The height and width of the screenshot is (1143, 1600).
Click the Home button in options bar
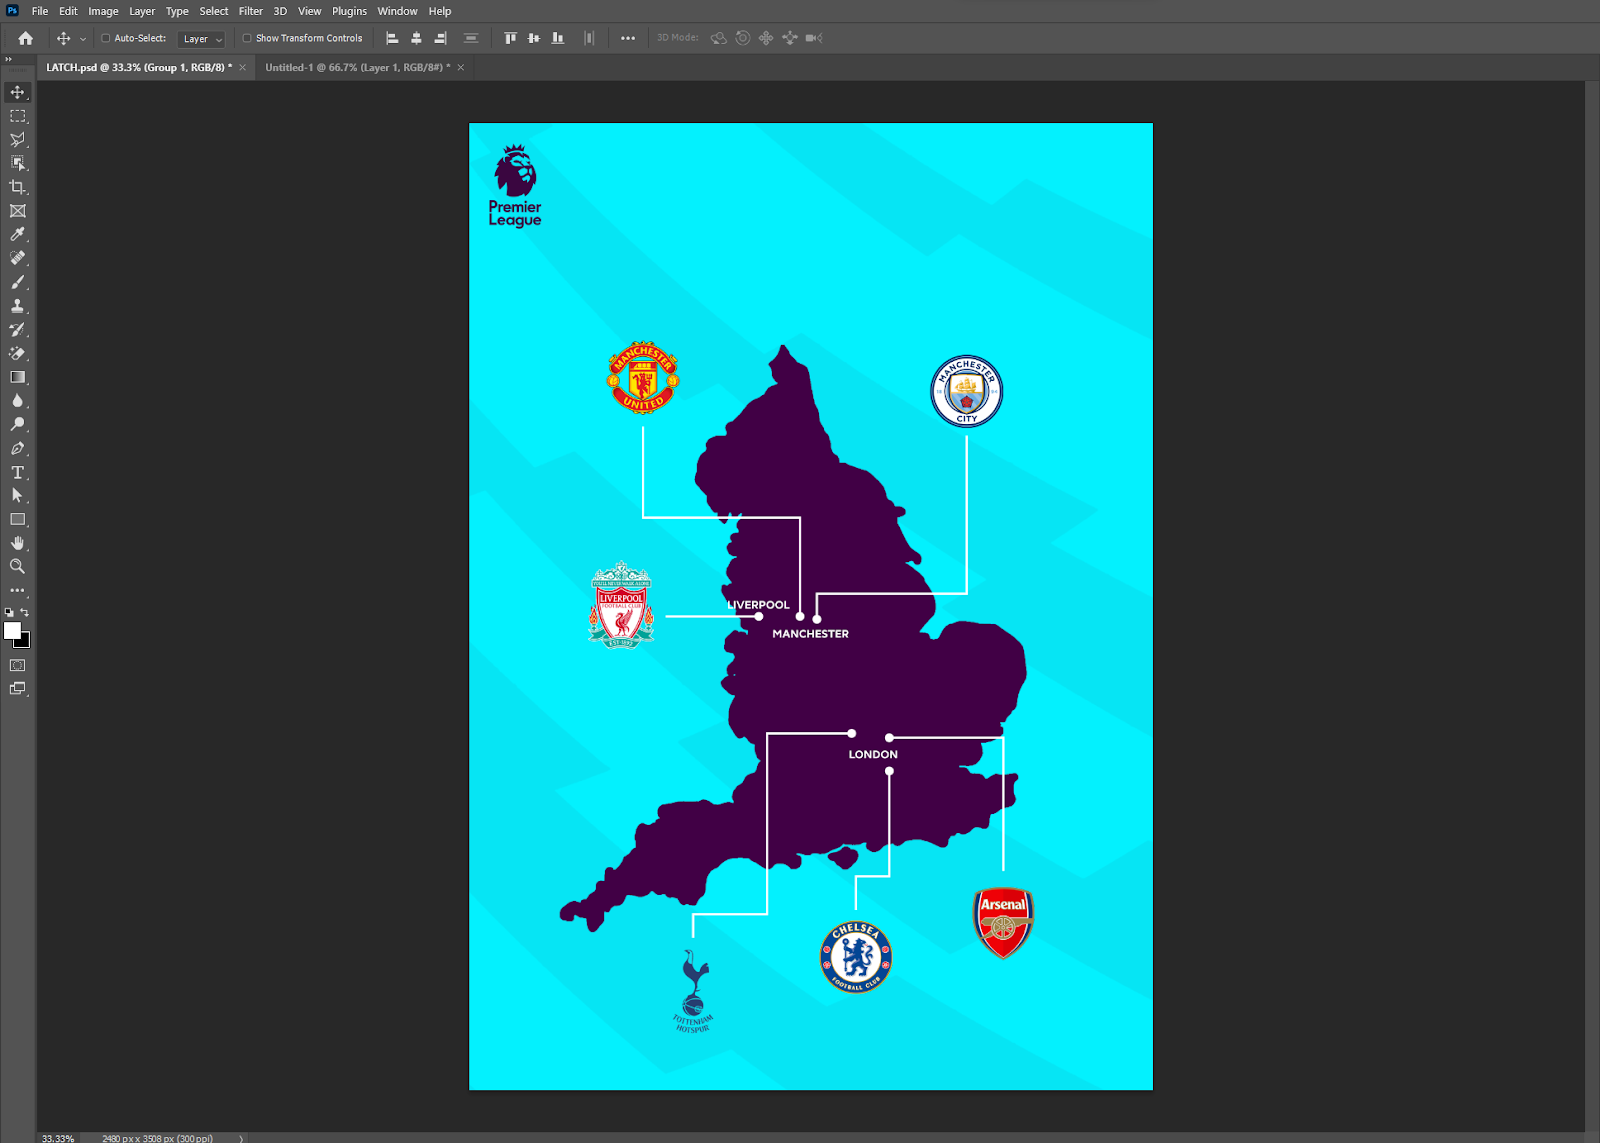coord(26,38)
